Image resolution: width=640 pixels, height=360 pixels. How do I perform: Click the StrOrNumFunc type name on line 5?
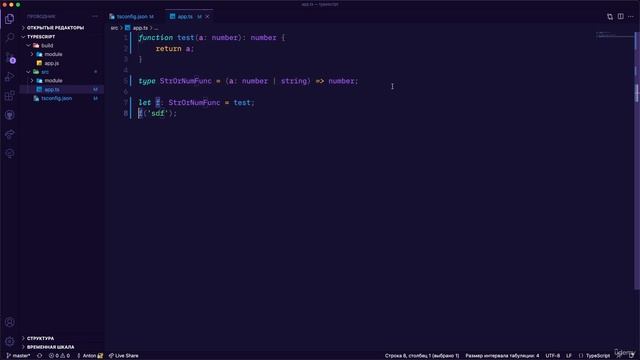point(186,81)
